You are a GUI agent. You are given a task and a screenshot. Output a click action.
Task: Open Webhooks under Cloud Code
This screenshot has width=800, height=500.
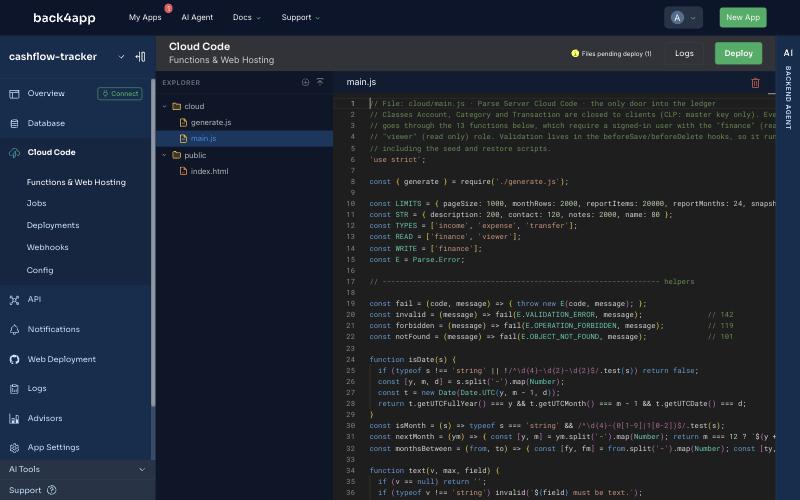pyautogui.click(x=47, y=247)
